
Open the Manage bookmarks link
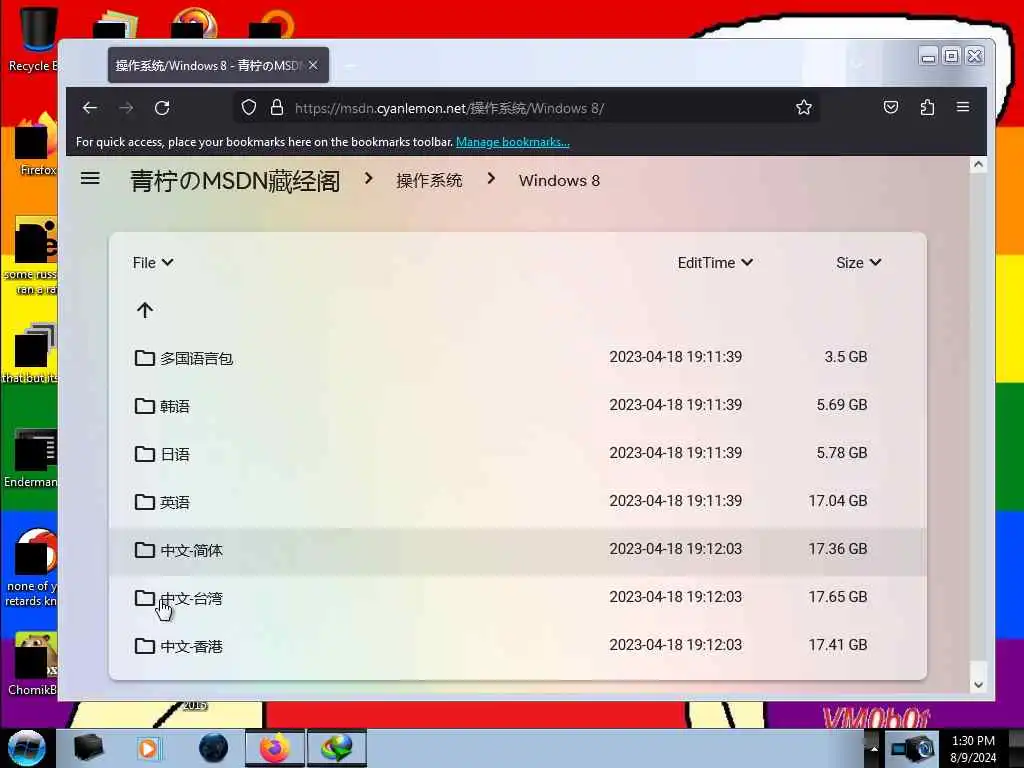click(513, 142)
